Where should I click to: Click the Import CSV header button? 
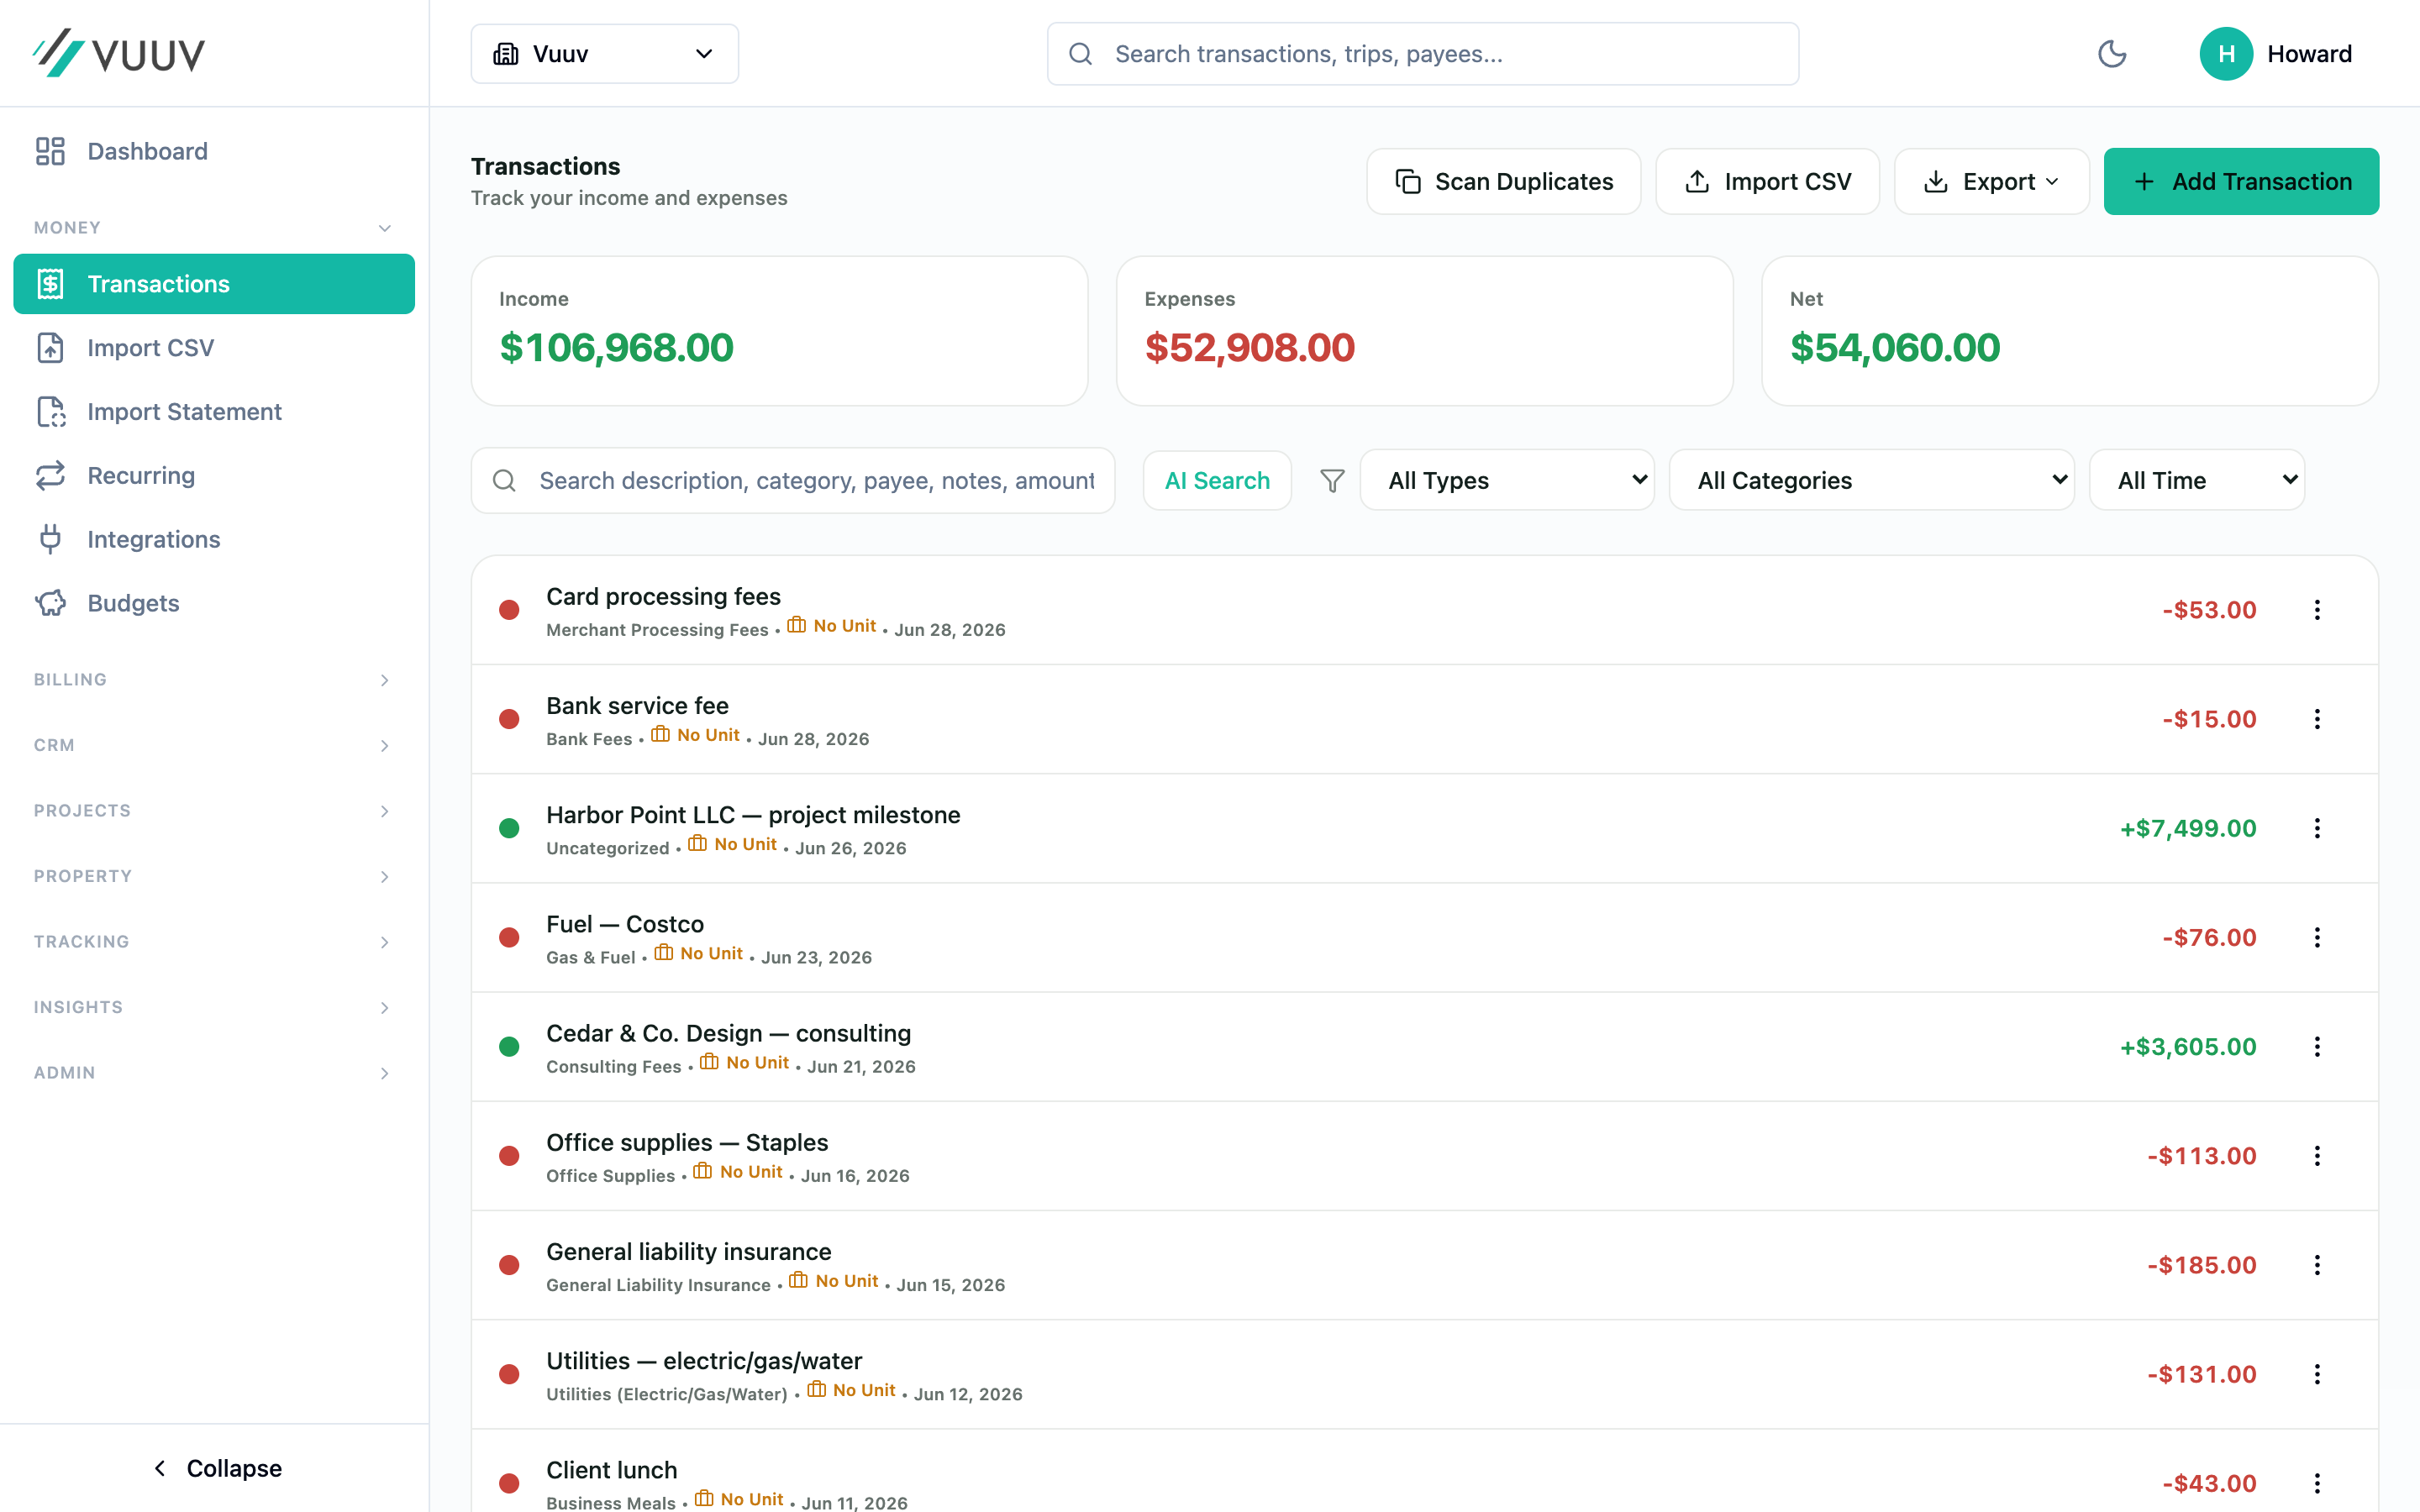1767,181
